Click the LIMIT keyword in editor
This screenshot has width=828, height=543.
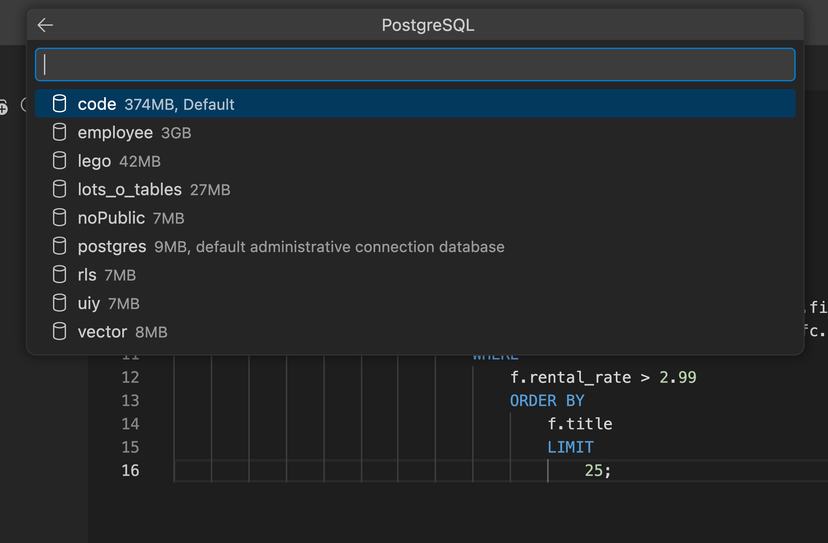pyautogui.click(x=570, y=447)
